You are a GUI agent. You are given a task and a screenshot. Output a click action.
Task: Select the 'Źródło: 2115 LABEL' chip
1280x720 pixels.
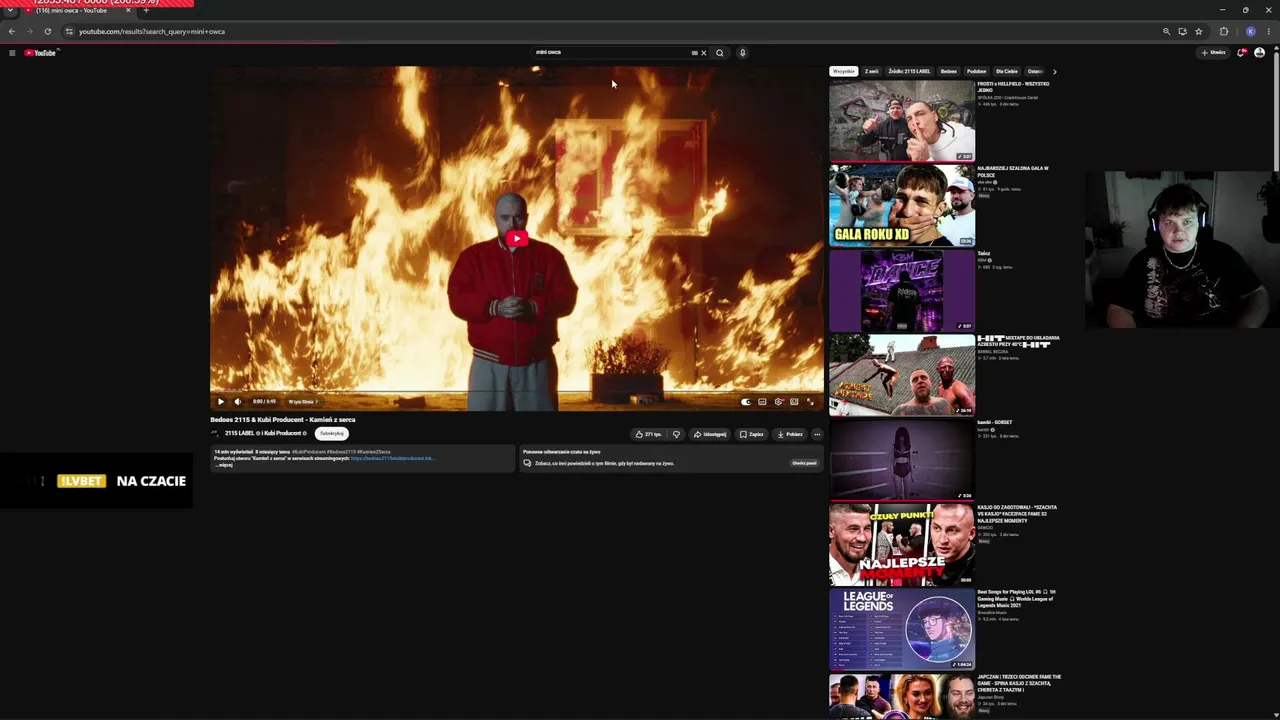[909, 72]
